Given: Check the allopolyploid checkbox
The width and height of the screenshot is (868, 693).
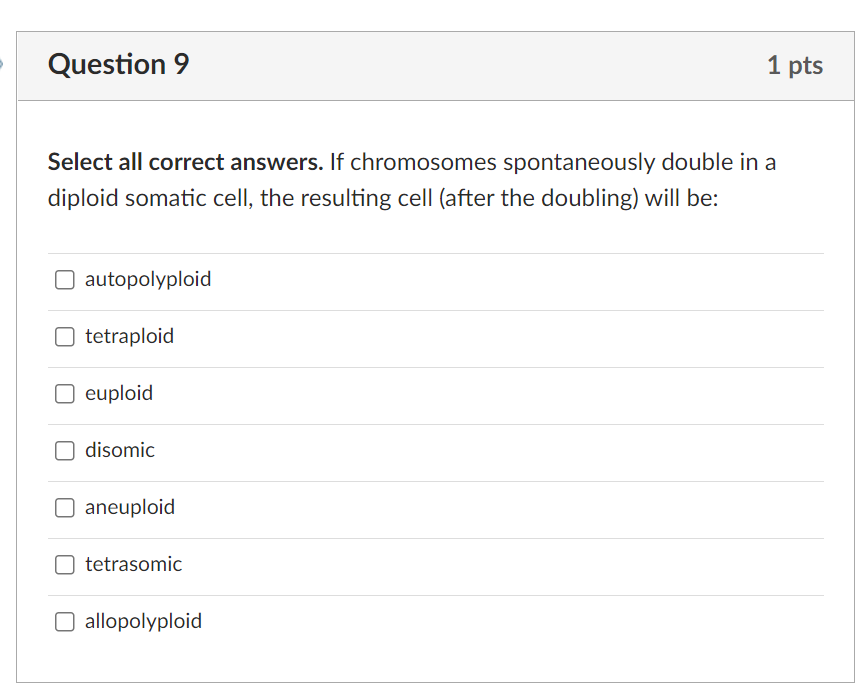Looking at the screenshot, I should click(65, 622).
